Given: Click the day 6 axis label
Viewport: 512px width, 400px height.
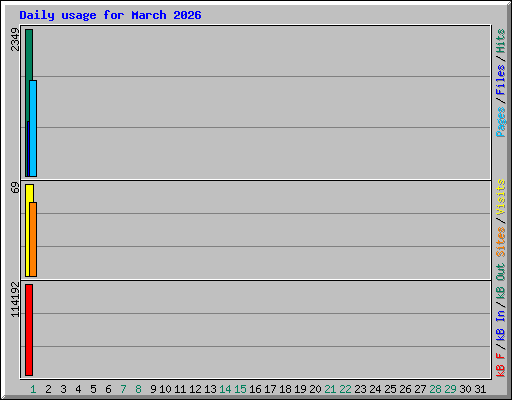Looking at the screenshot, I should click(x=108, y=389).
